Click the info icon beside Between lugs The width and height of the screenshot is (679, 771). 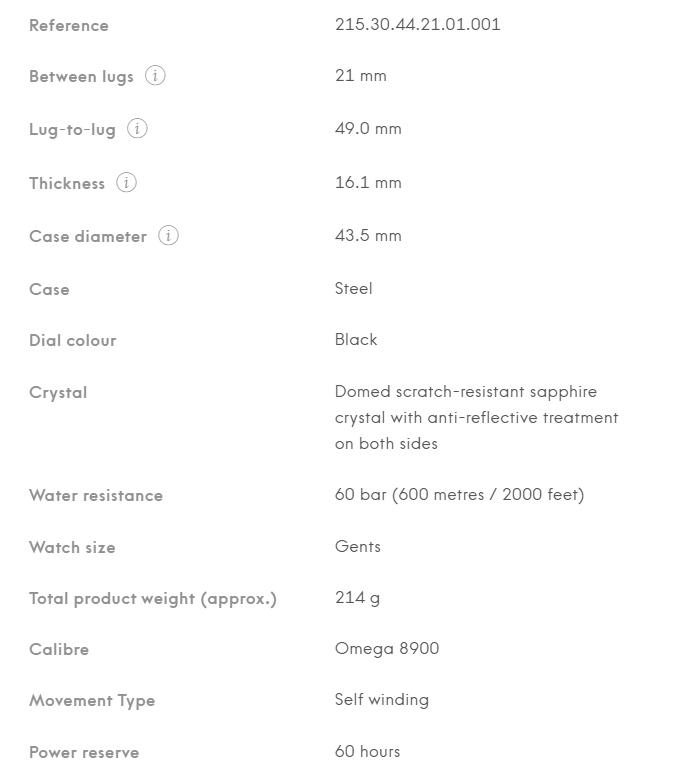pyautogui.click(x=155, y=76)
